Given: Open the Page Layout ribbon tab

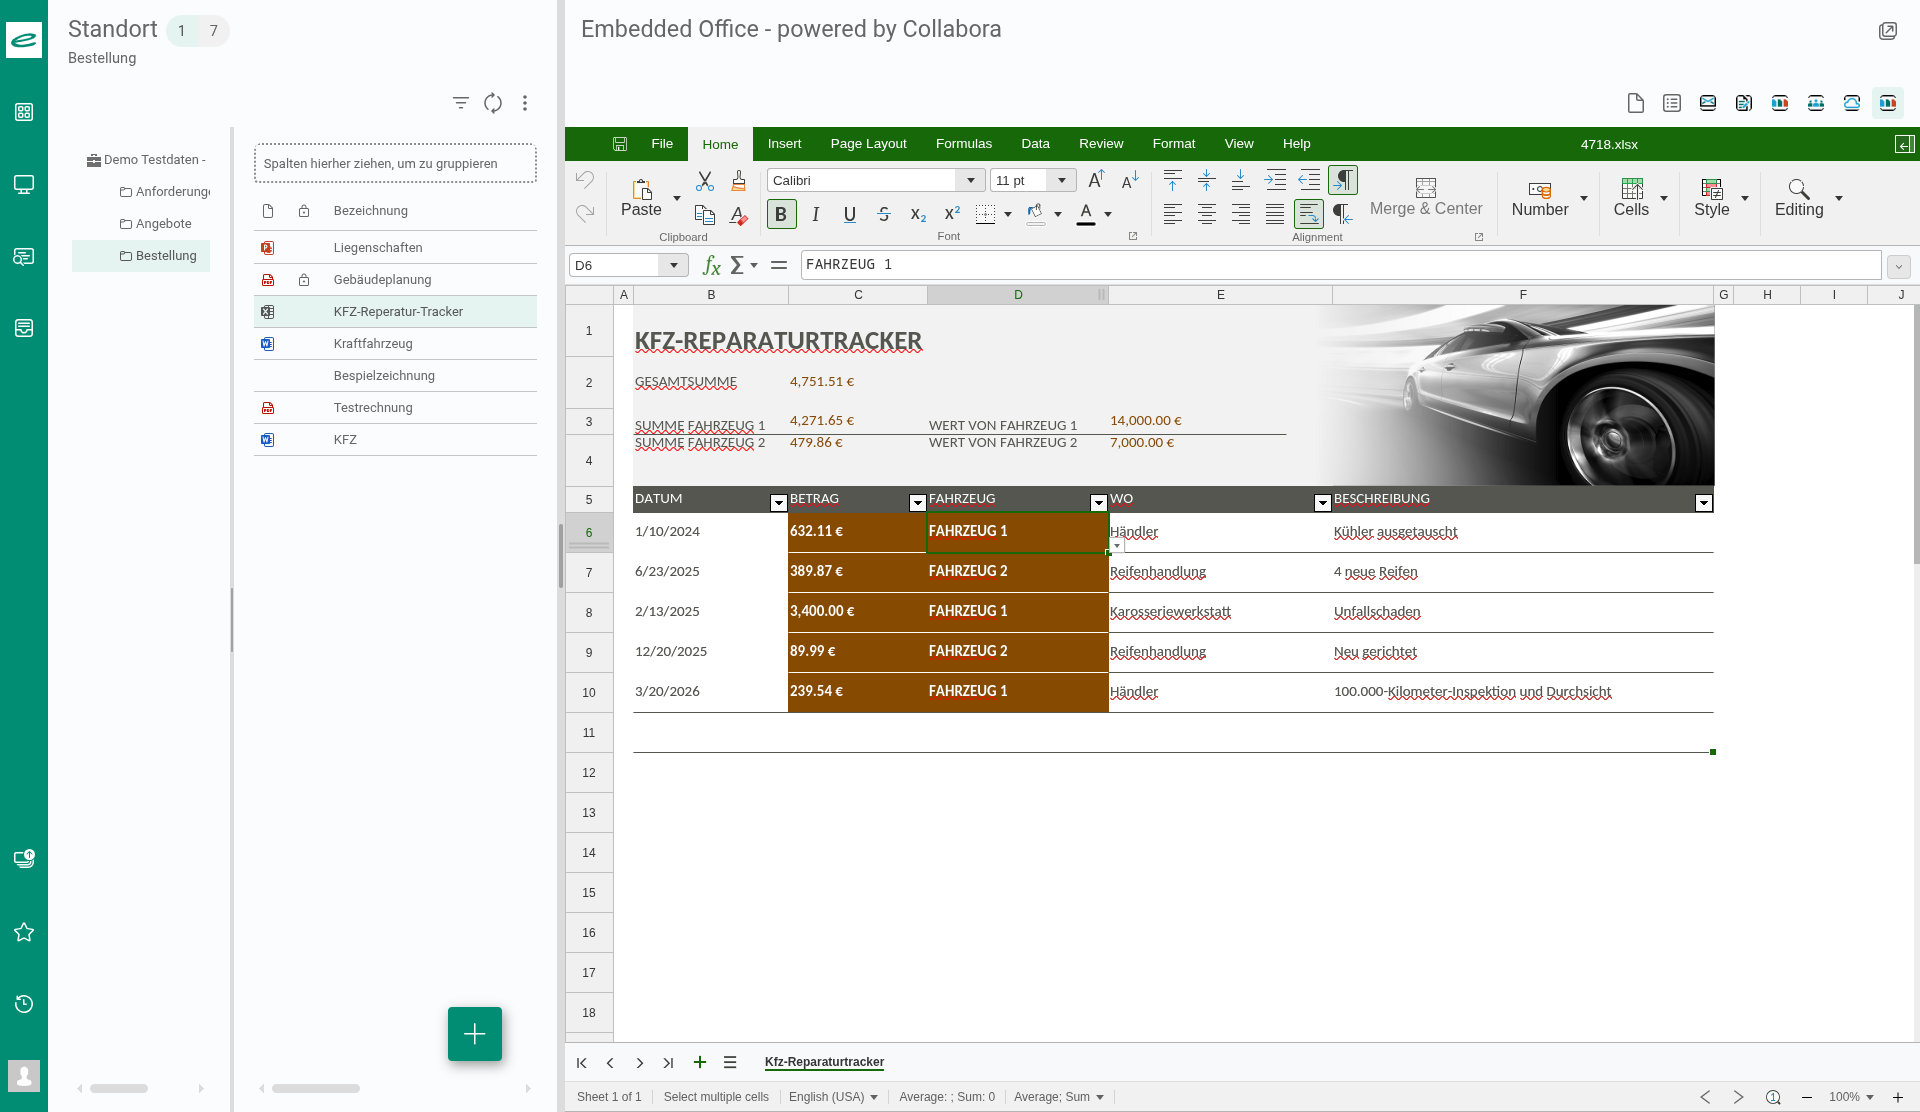Looking at the screenshot, I should coord(868,144).
